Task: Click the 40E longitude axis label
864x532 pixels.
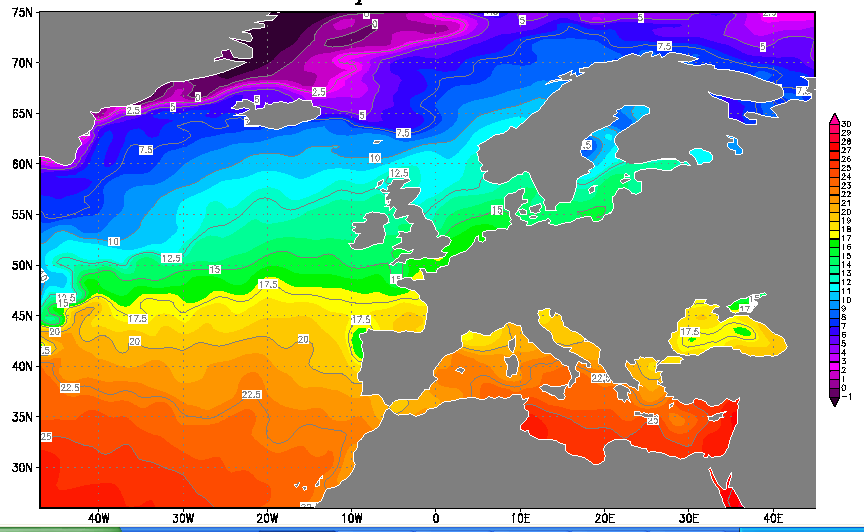Action: (772, 518)
